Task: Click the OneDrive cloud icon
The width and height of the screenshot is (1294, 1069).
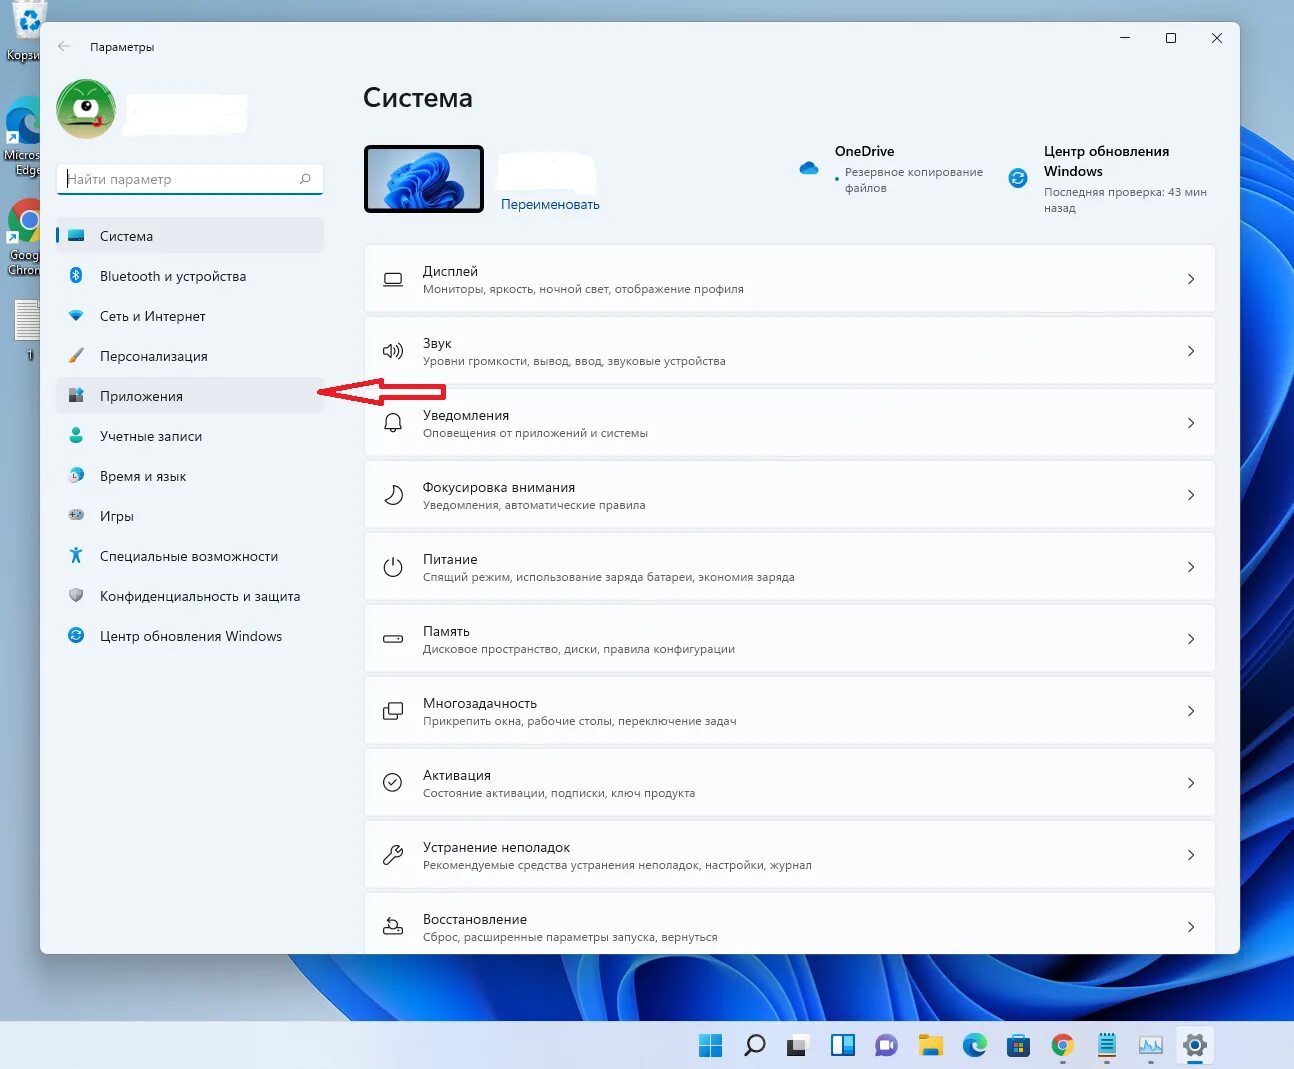Action: pos(809,169)
